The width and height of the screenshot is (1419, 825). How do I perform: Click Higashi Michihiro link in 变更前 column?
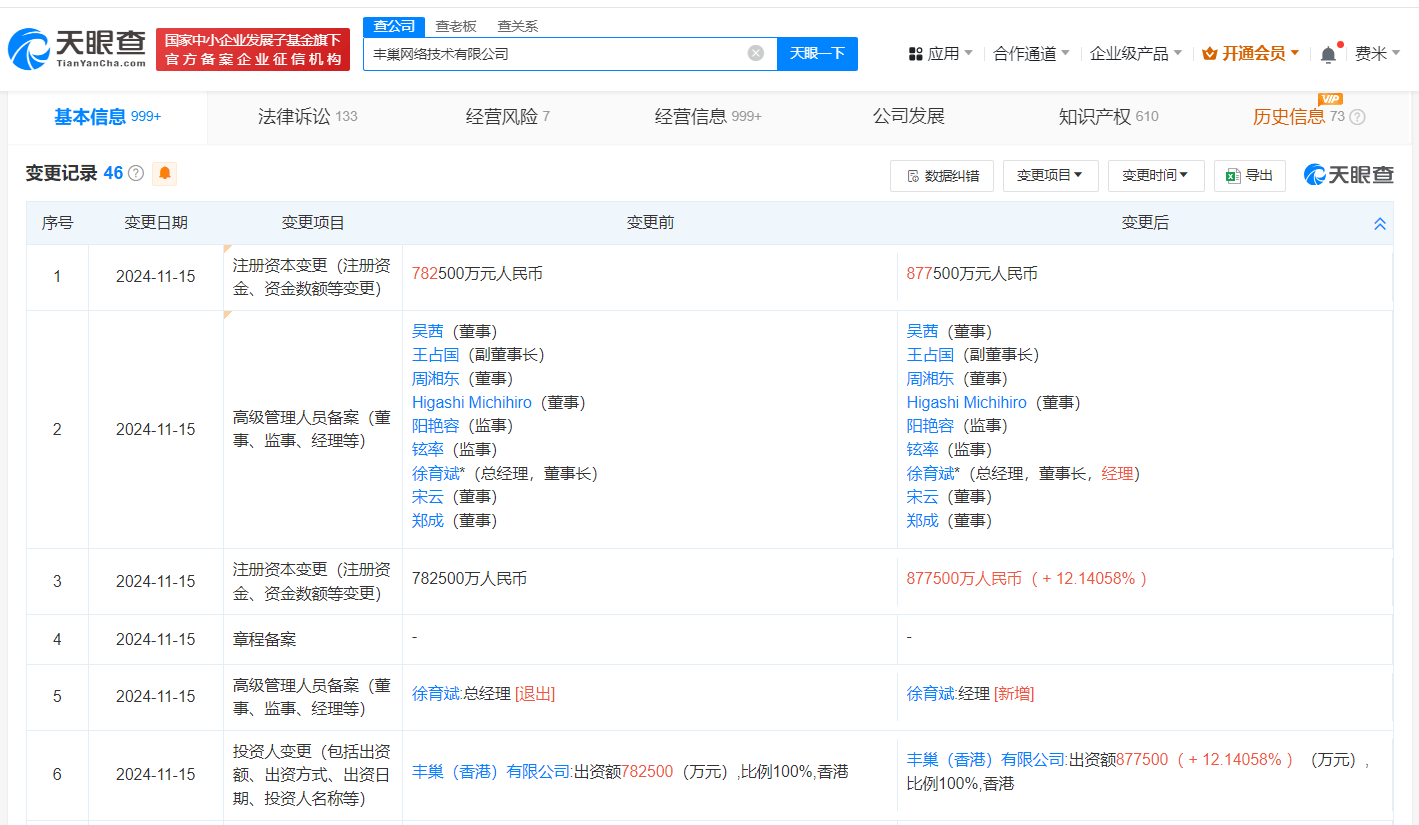tap(472, 403)
